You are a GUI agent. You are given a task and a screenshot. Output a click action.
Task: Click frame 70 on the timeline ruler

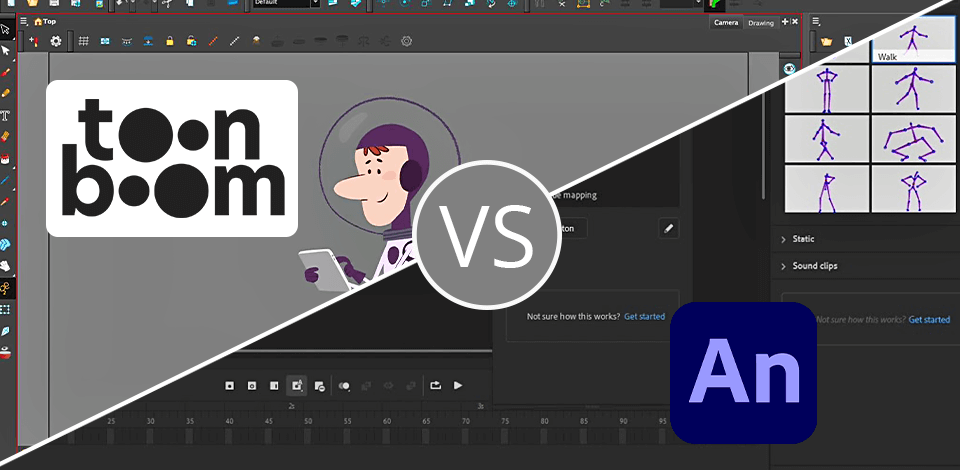point(465,421)
